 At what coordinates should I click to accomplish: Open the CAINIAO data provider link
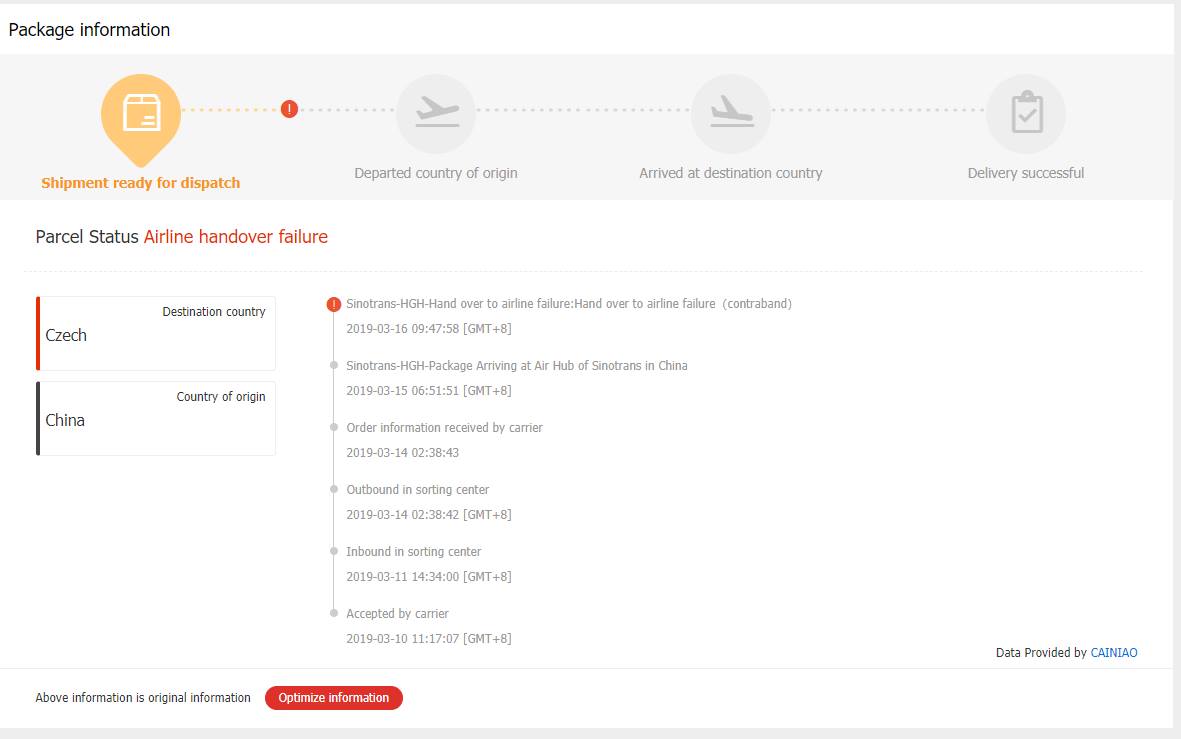1113,652
